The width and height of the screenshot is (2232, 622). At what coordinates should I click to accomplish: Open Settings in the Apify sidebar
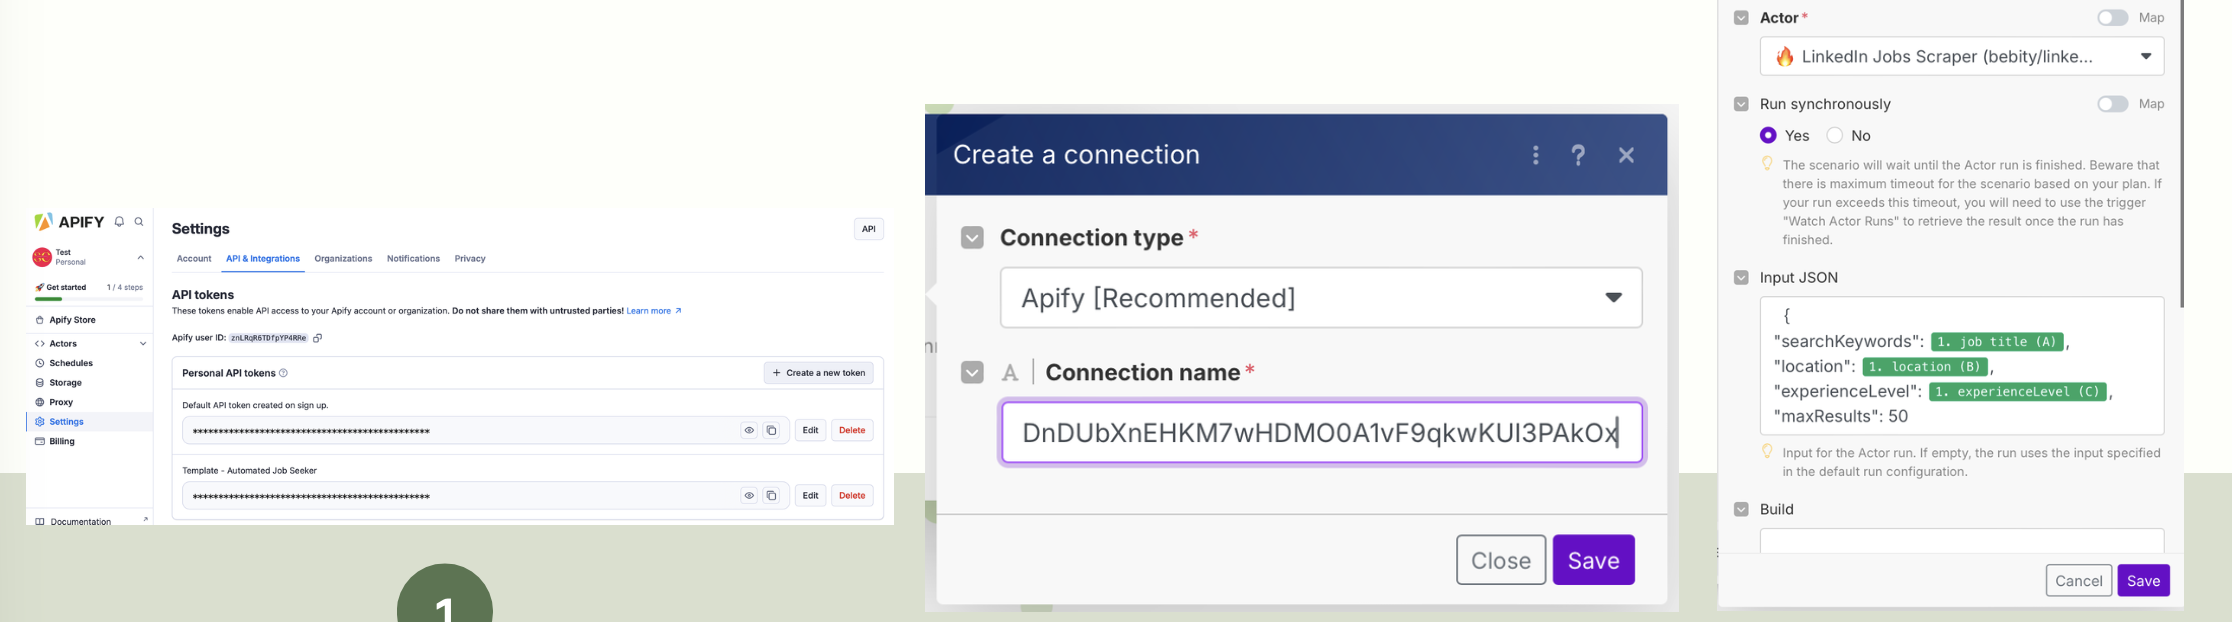tap(66, 421)
